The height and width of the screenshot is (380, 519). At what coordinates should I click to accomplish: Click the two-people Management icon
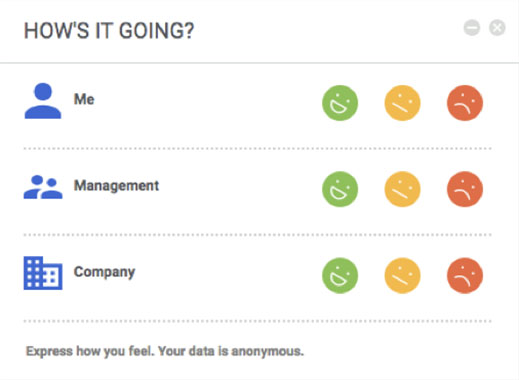[x=43, y=187]
